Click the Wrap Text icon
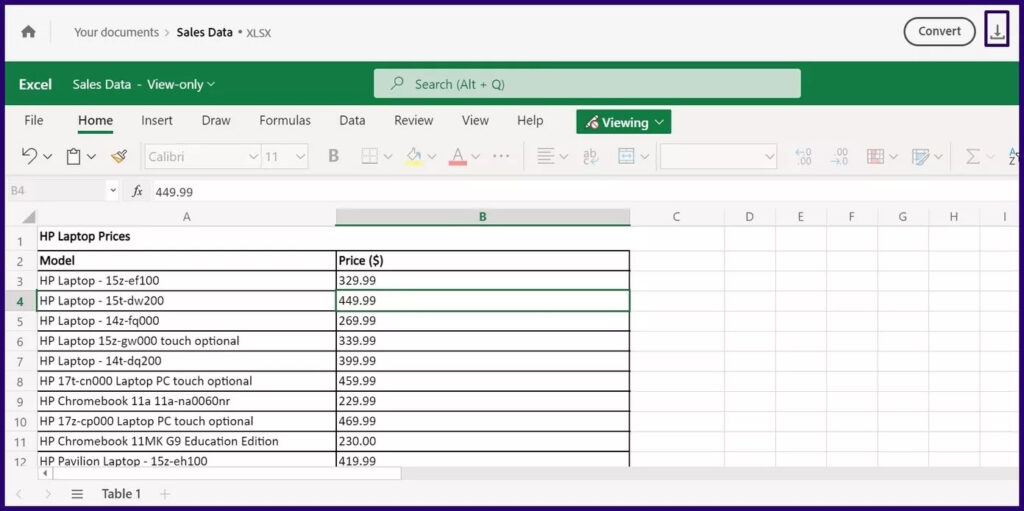This screenshot has height=511, width=1024. pyautogui.click(x=590, y=156)
